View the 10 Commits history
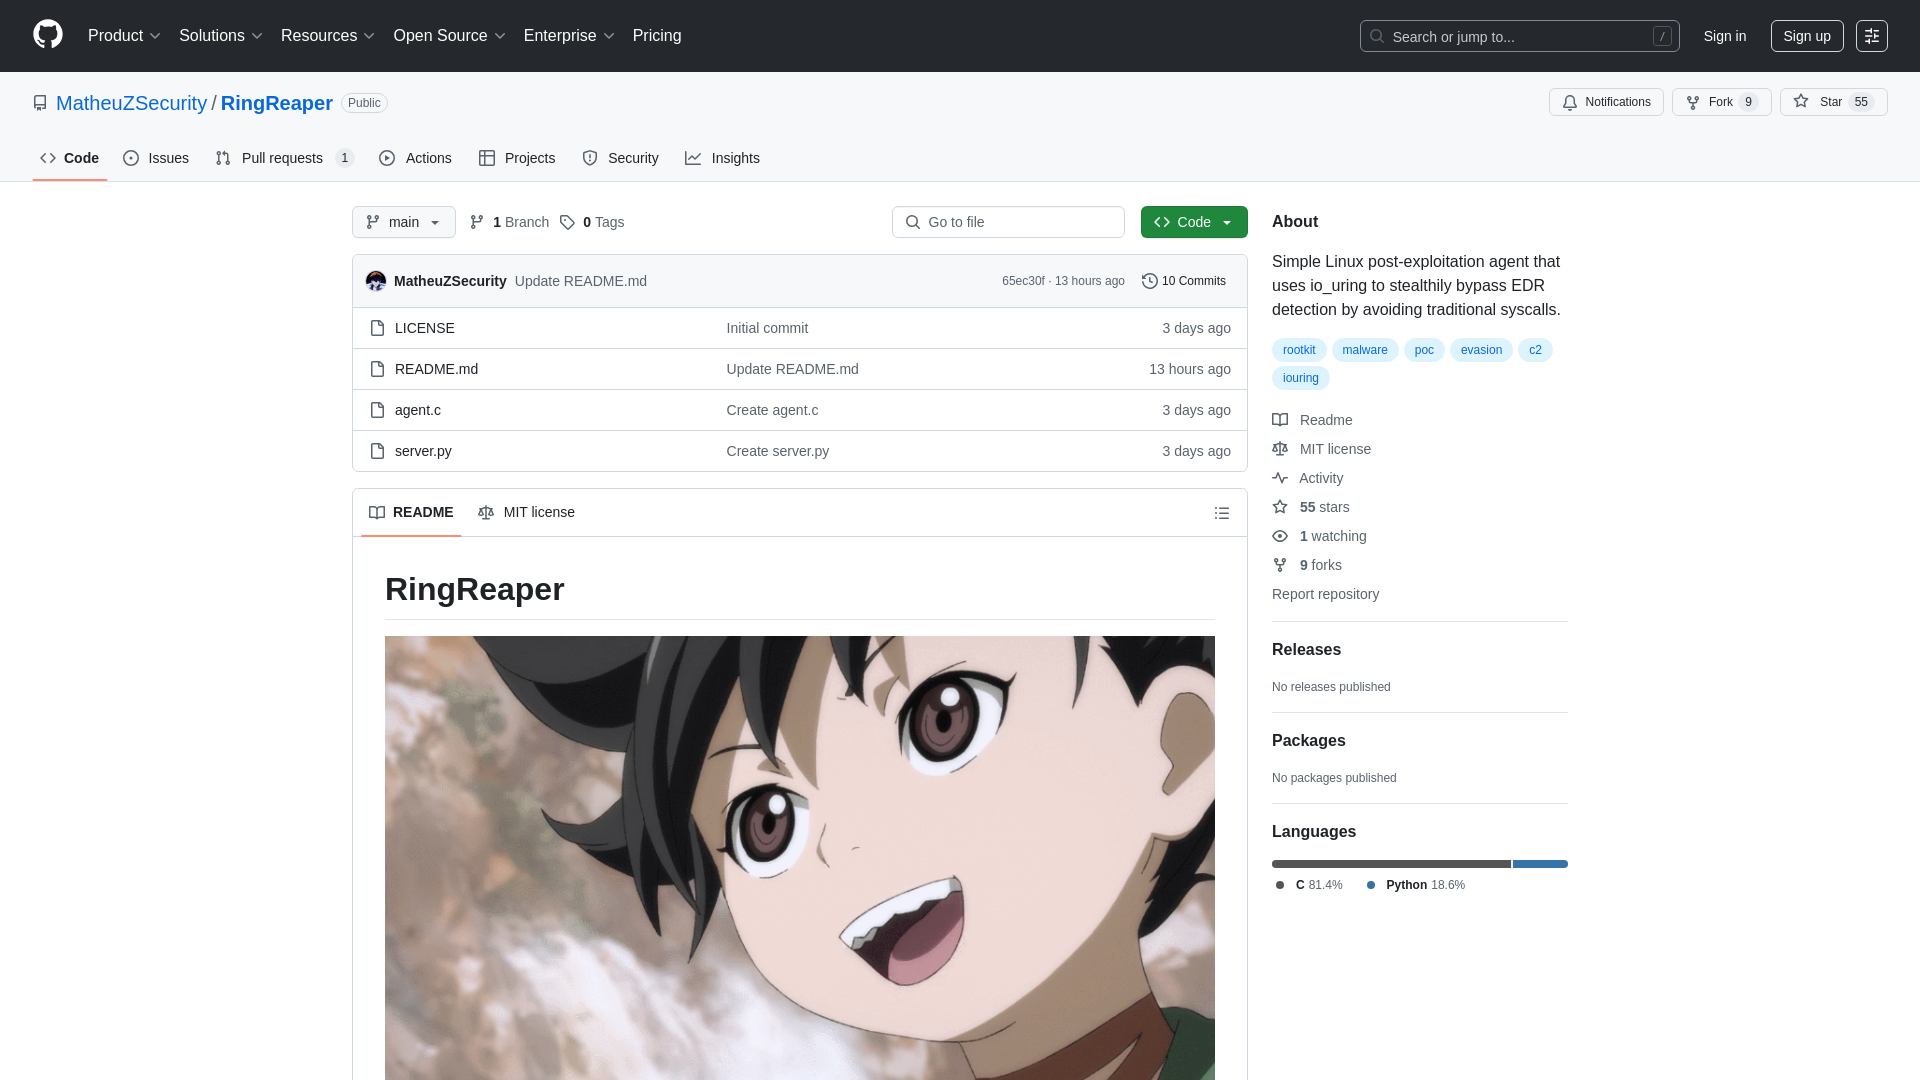Screen dimensions: 1920x1080 [x=1184, y=281]
